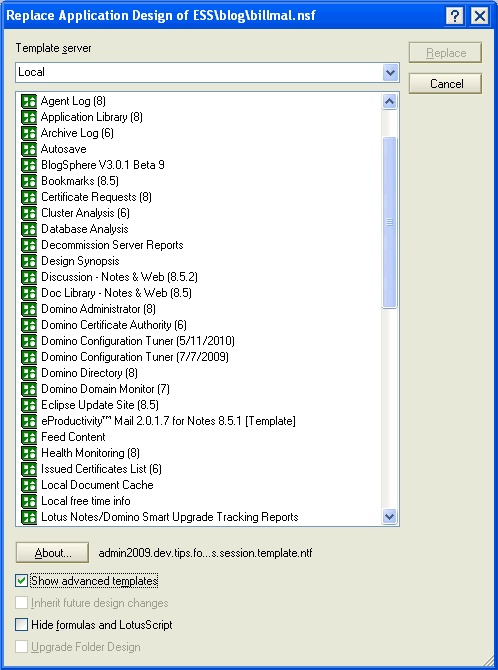Click the Doc Library - Notes & Web icon
This screenshot has height=670, width=498.
pos(29,293)
